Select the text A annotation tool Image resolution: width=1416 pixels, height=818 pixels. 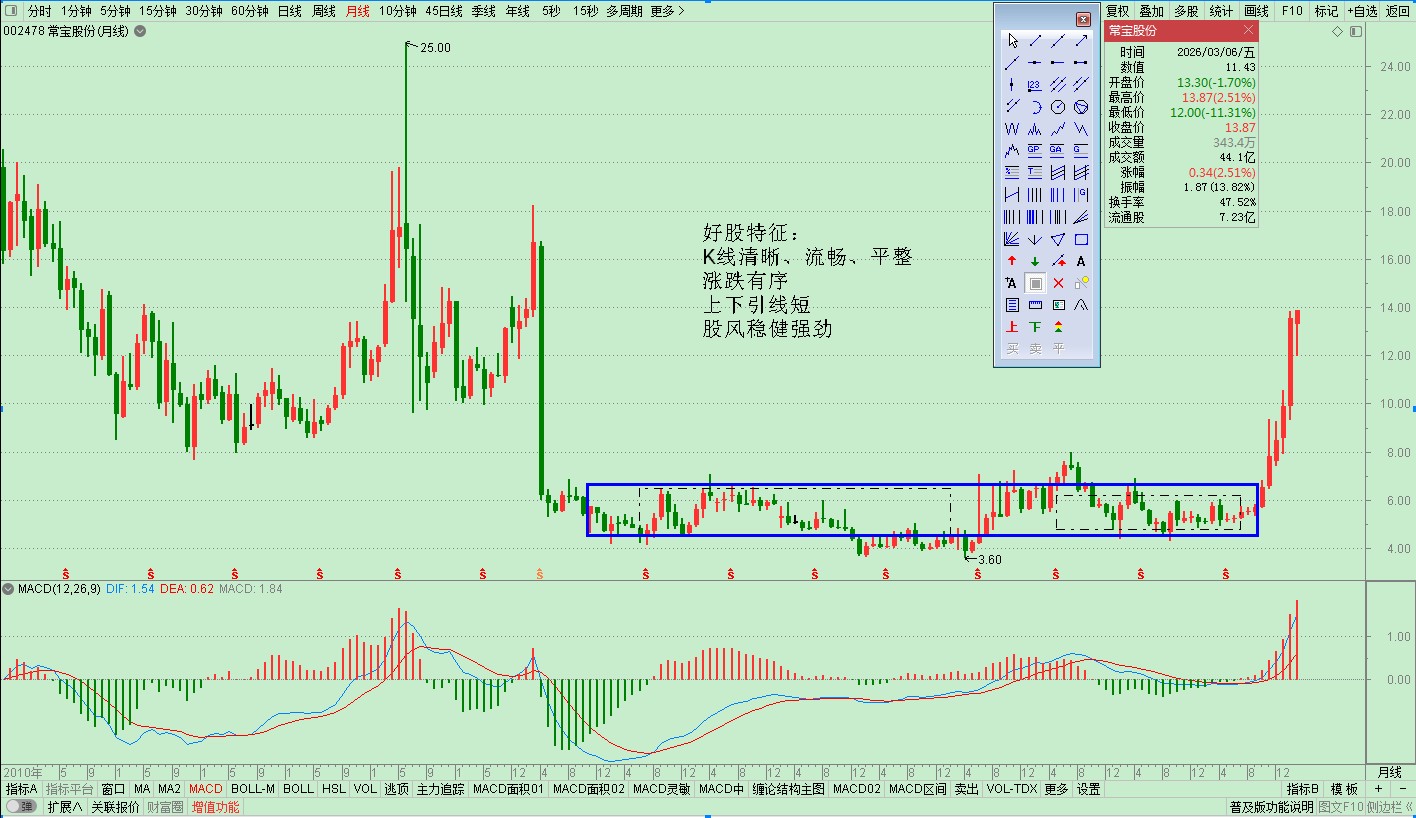(1081, 261)
